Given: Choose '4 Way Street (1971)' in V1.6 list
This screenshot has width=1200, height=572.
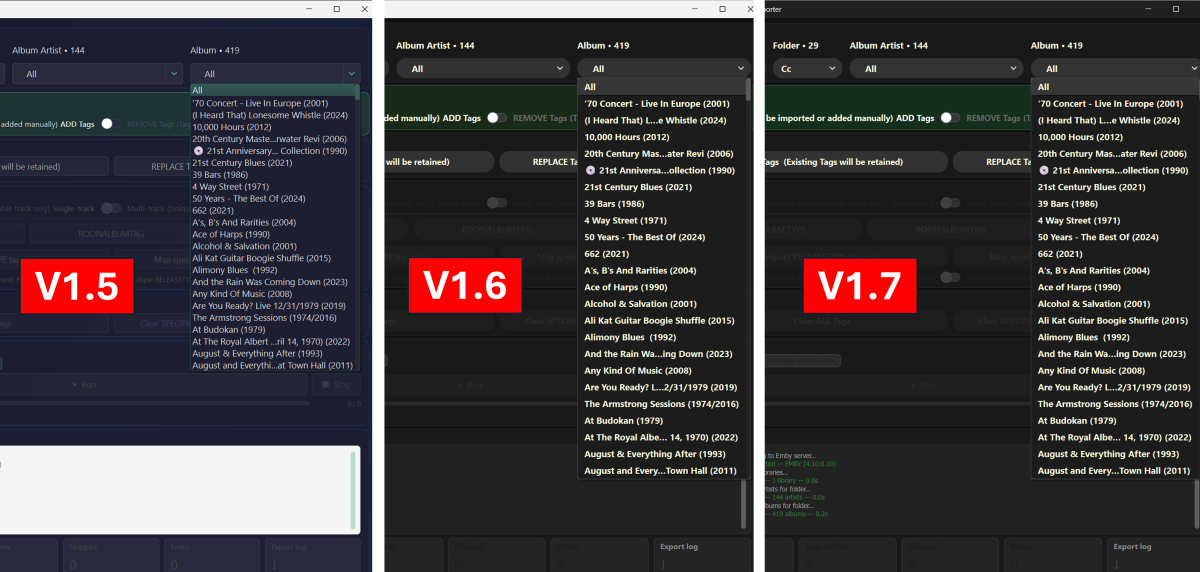Looking at the screenshot, I should 660,220.
